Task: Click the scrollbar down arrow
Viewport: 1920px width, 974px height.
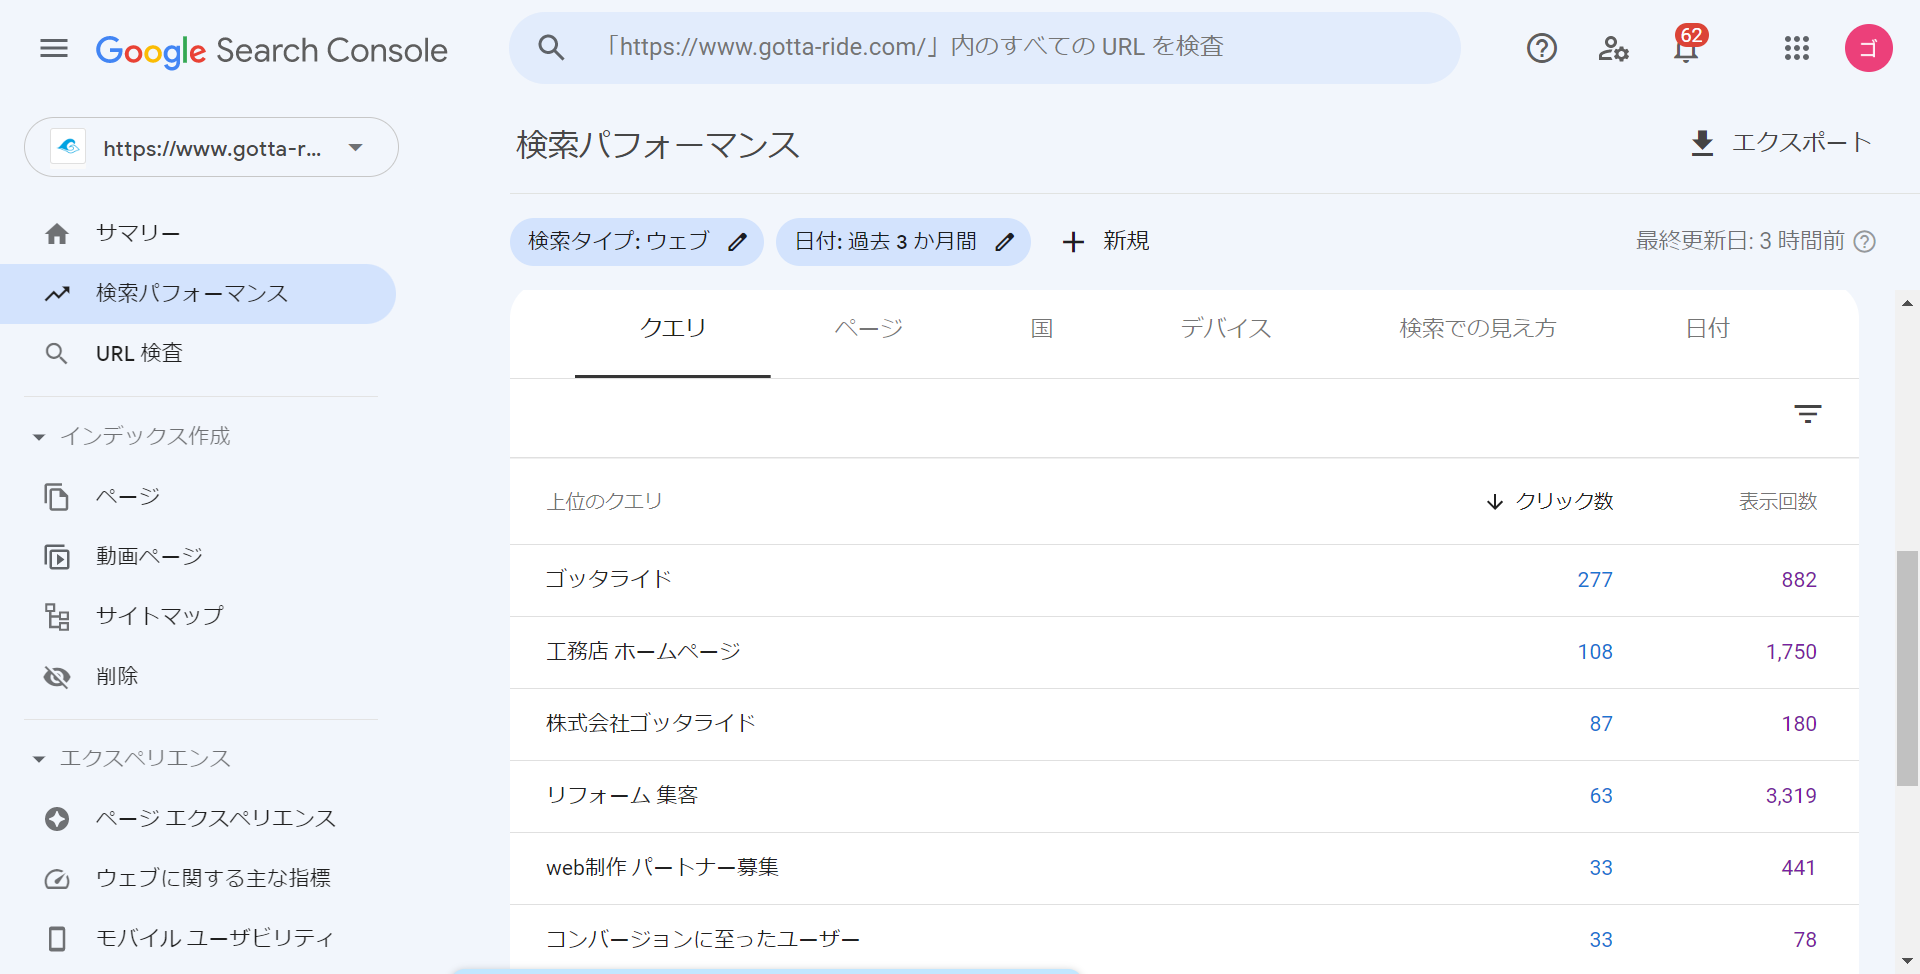Action: pyautogui.click(x=1907, y=961)
